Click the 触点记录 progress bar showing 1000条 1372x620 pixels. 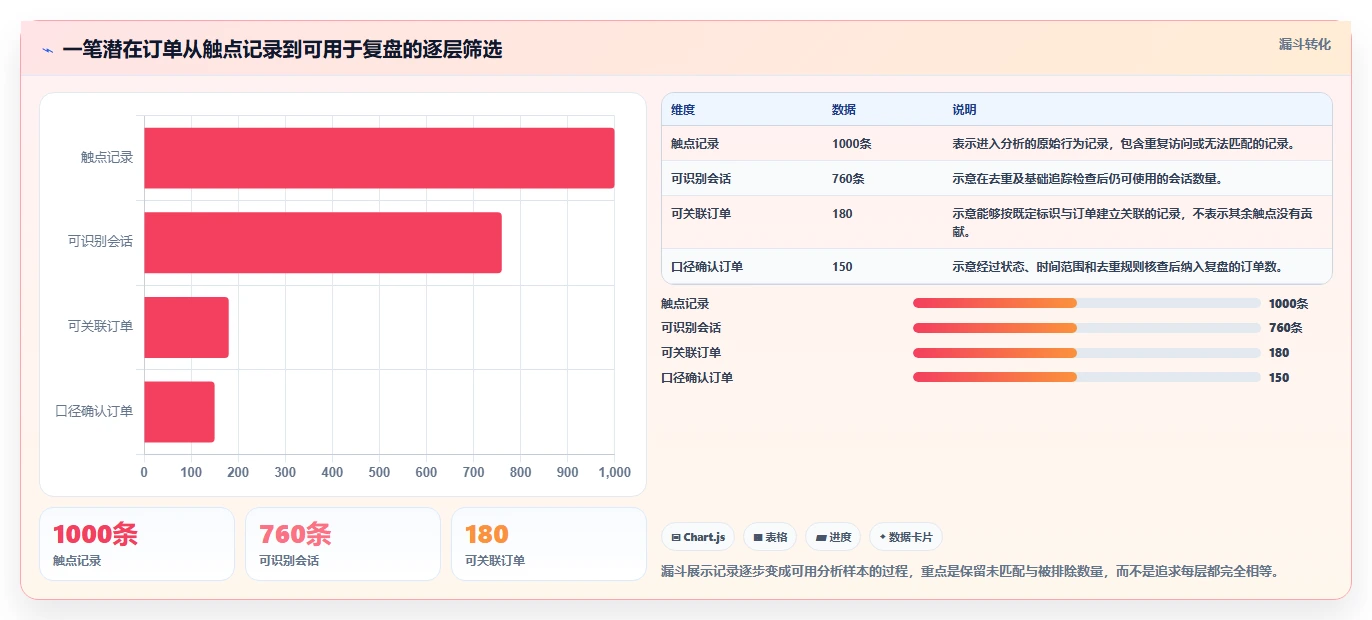click(x=1086, y=303)
